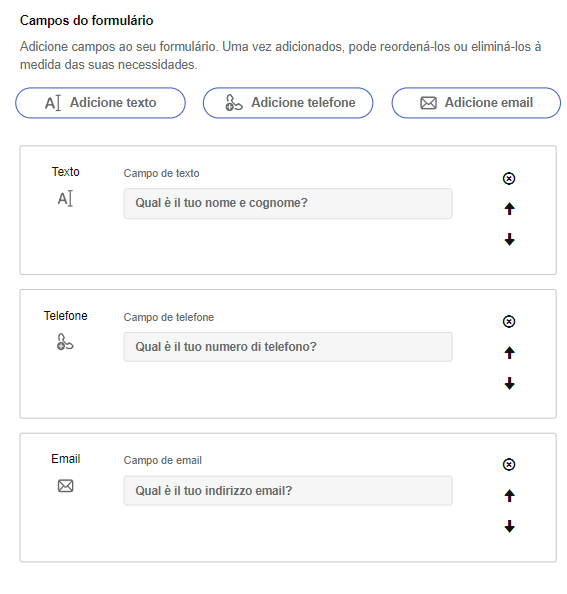Select the Campos do formulário heading
This screenshot has width=567, height=594.
pos(86,20)
